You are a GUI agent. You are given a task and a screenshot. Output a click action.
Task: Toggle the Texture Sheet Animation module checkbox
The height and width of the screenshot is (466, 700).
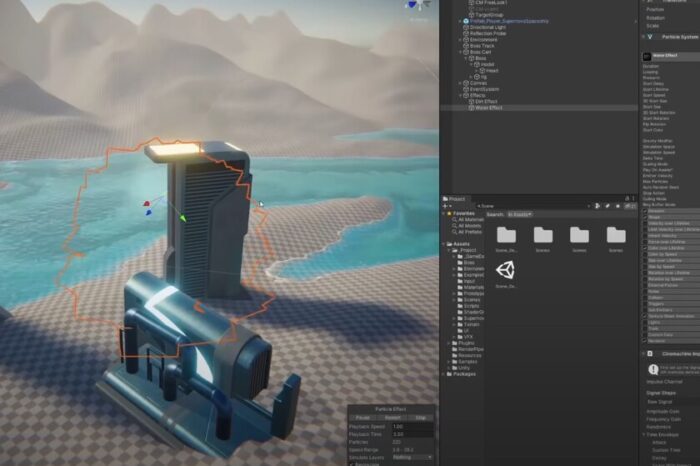pos(645,316)
